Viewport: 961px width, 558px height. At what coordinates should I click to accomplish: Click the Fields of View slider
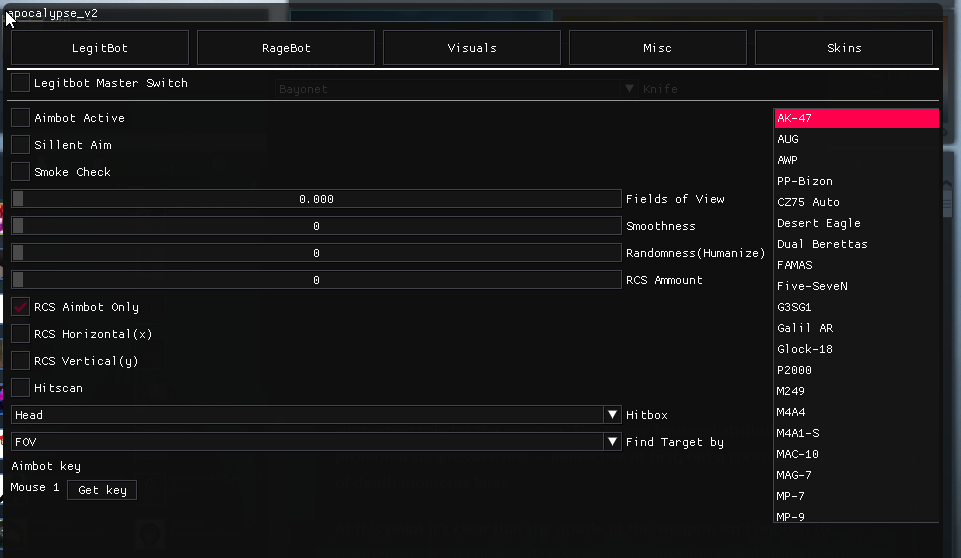(x=316, y=199)
